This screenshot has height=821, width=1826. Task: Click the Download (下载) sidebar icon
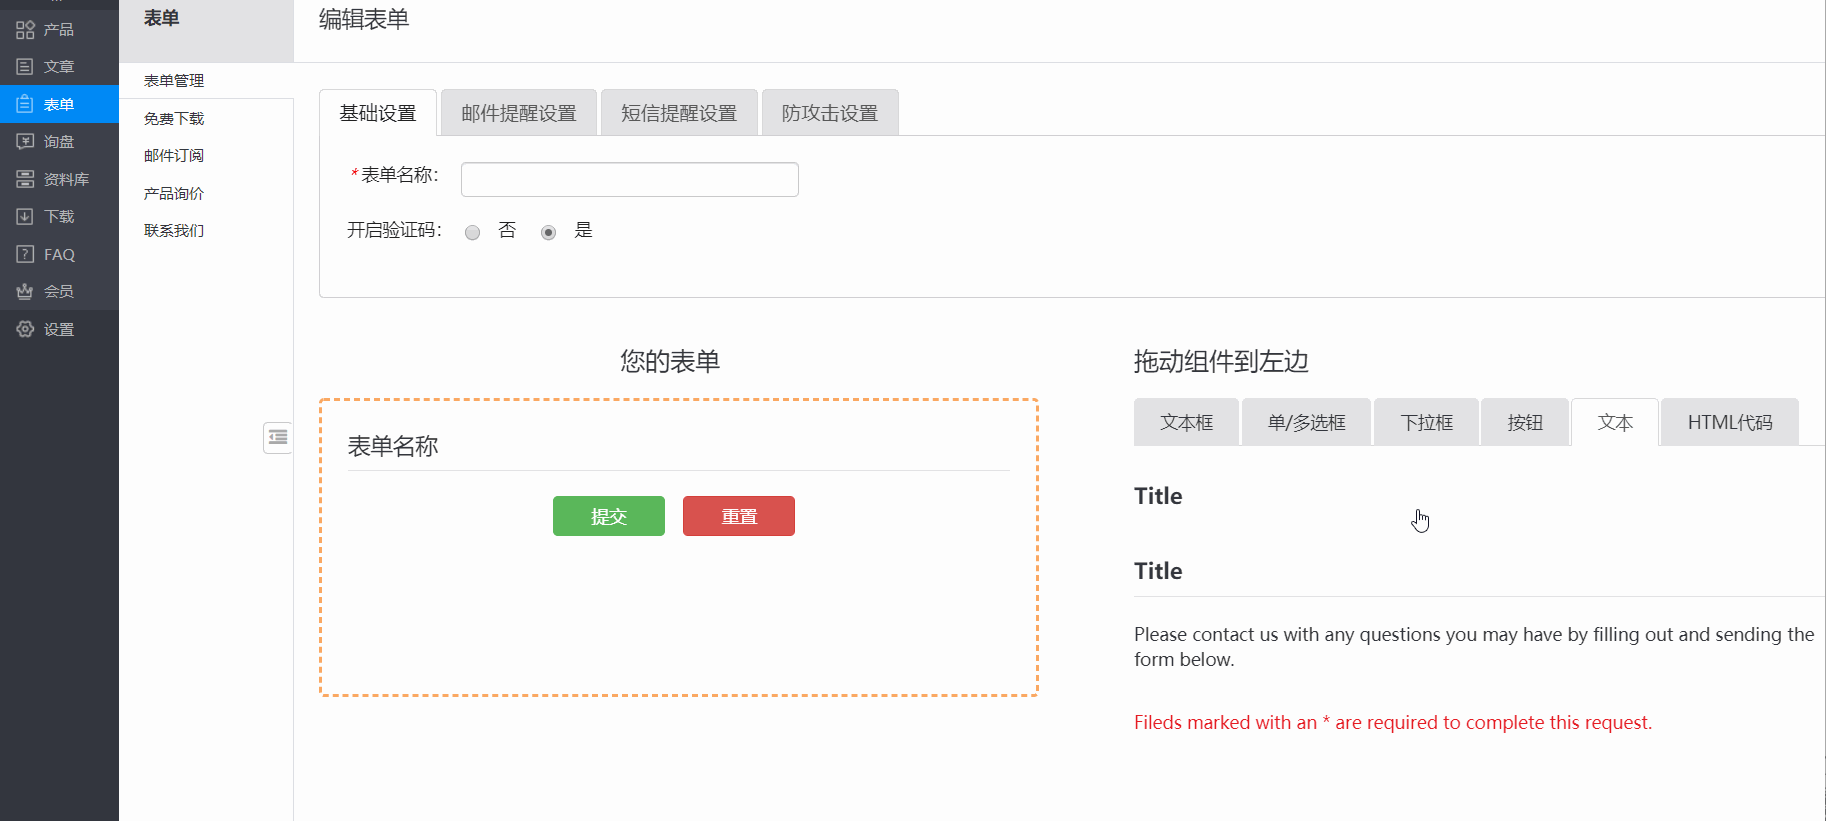click(x=25, y=217)
